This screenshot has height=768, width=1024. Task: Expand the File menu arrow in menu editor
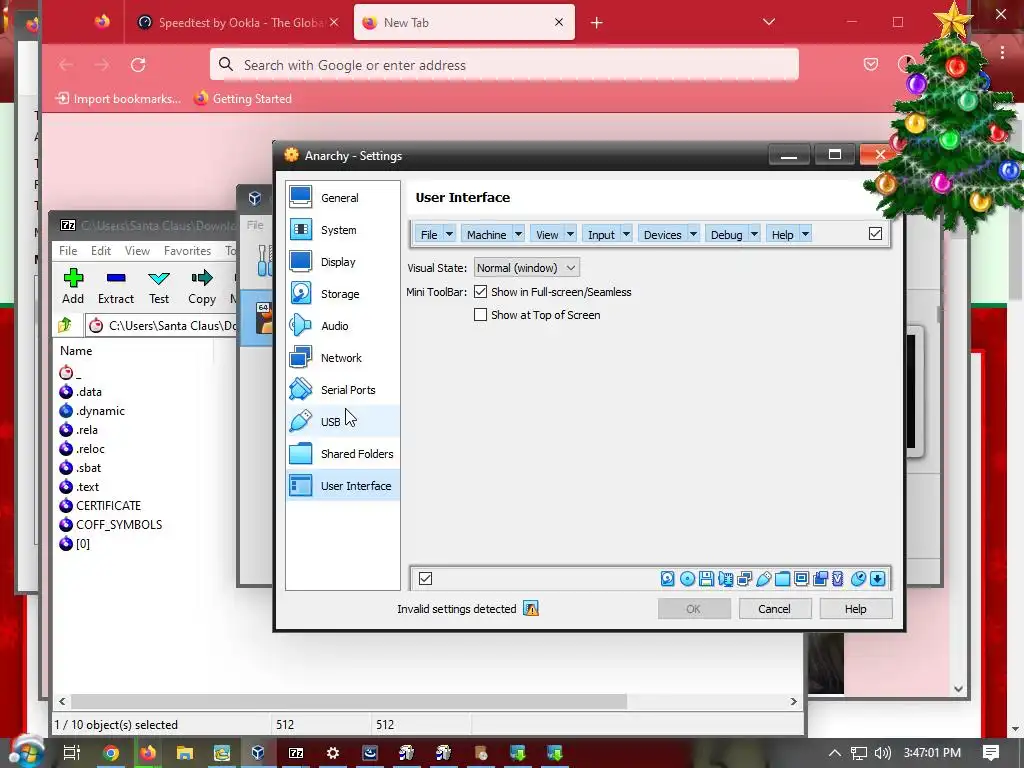tap(449, 234)
